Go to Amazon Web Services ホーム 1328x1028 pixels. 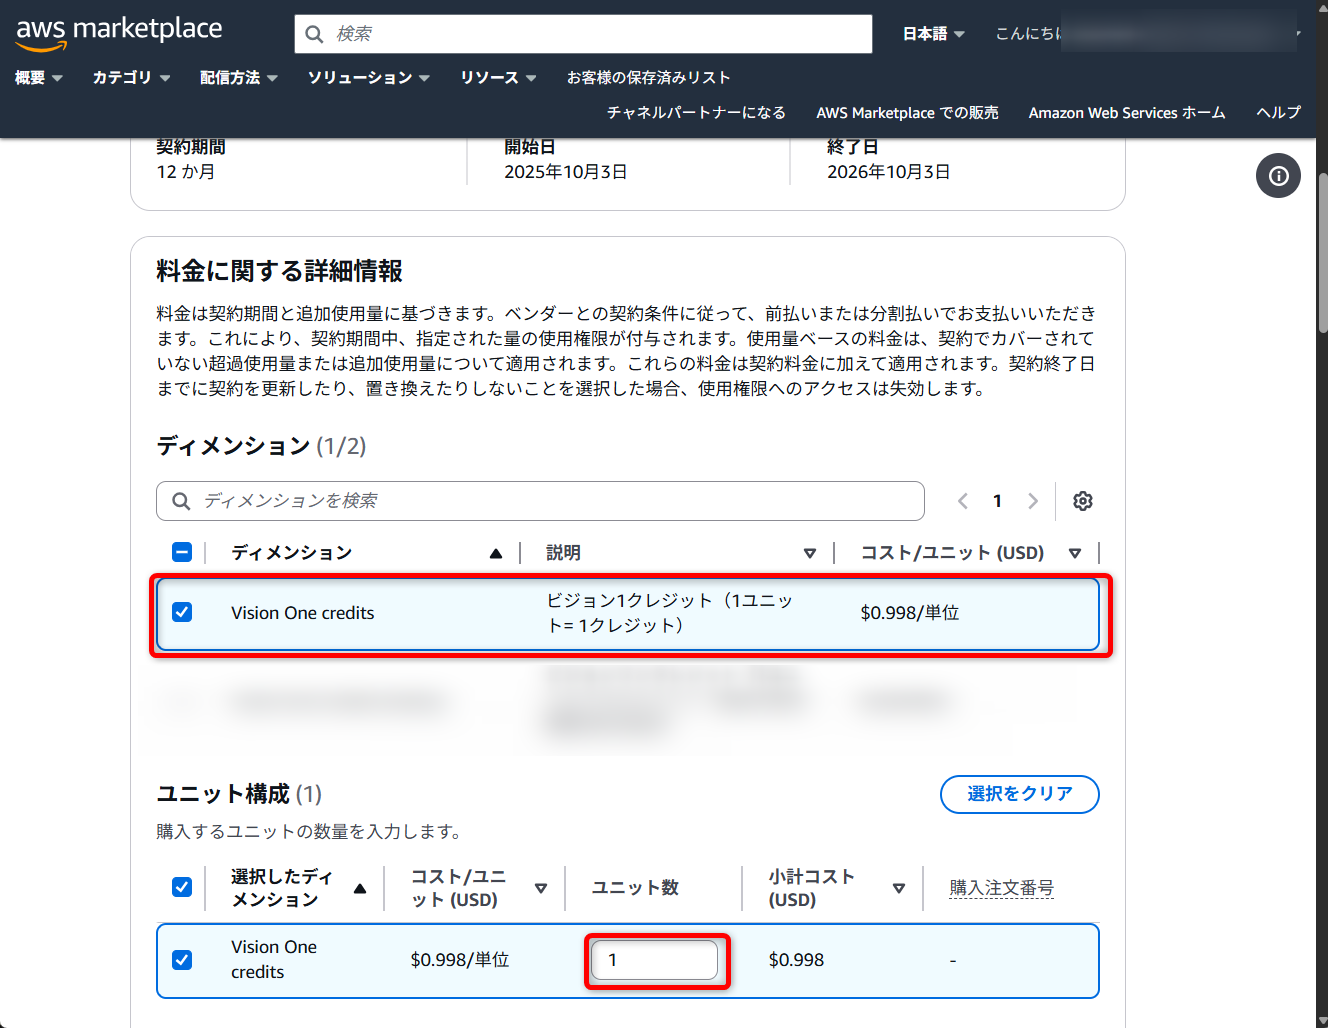[x=1127, y=113]
